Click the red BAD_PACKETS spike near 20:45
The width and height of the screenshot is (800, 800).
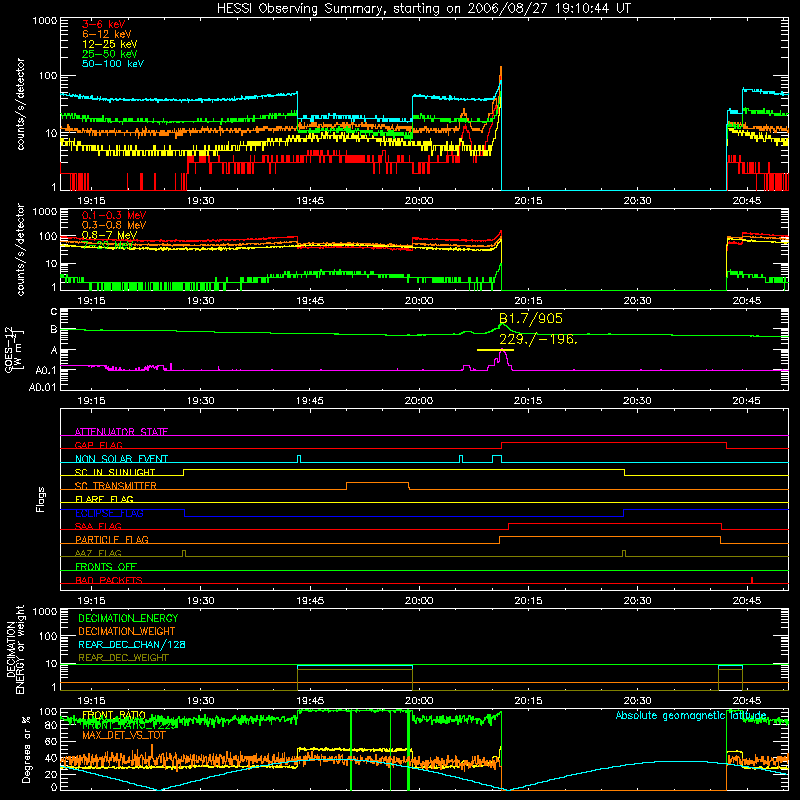click(x=752, y=580)
